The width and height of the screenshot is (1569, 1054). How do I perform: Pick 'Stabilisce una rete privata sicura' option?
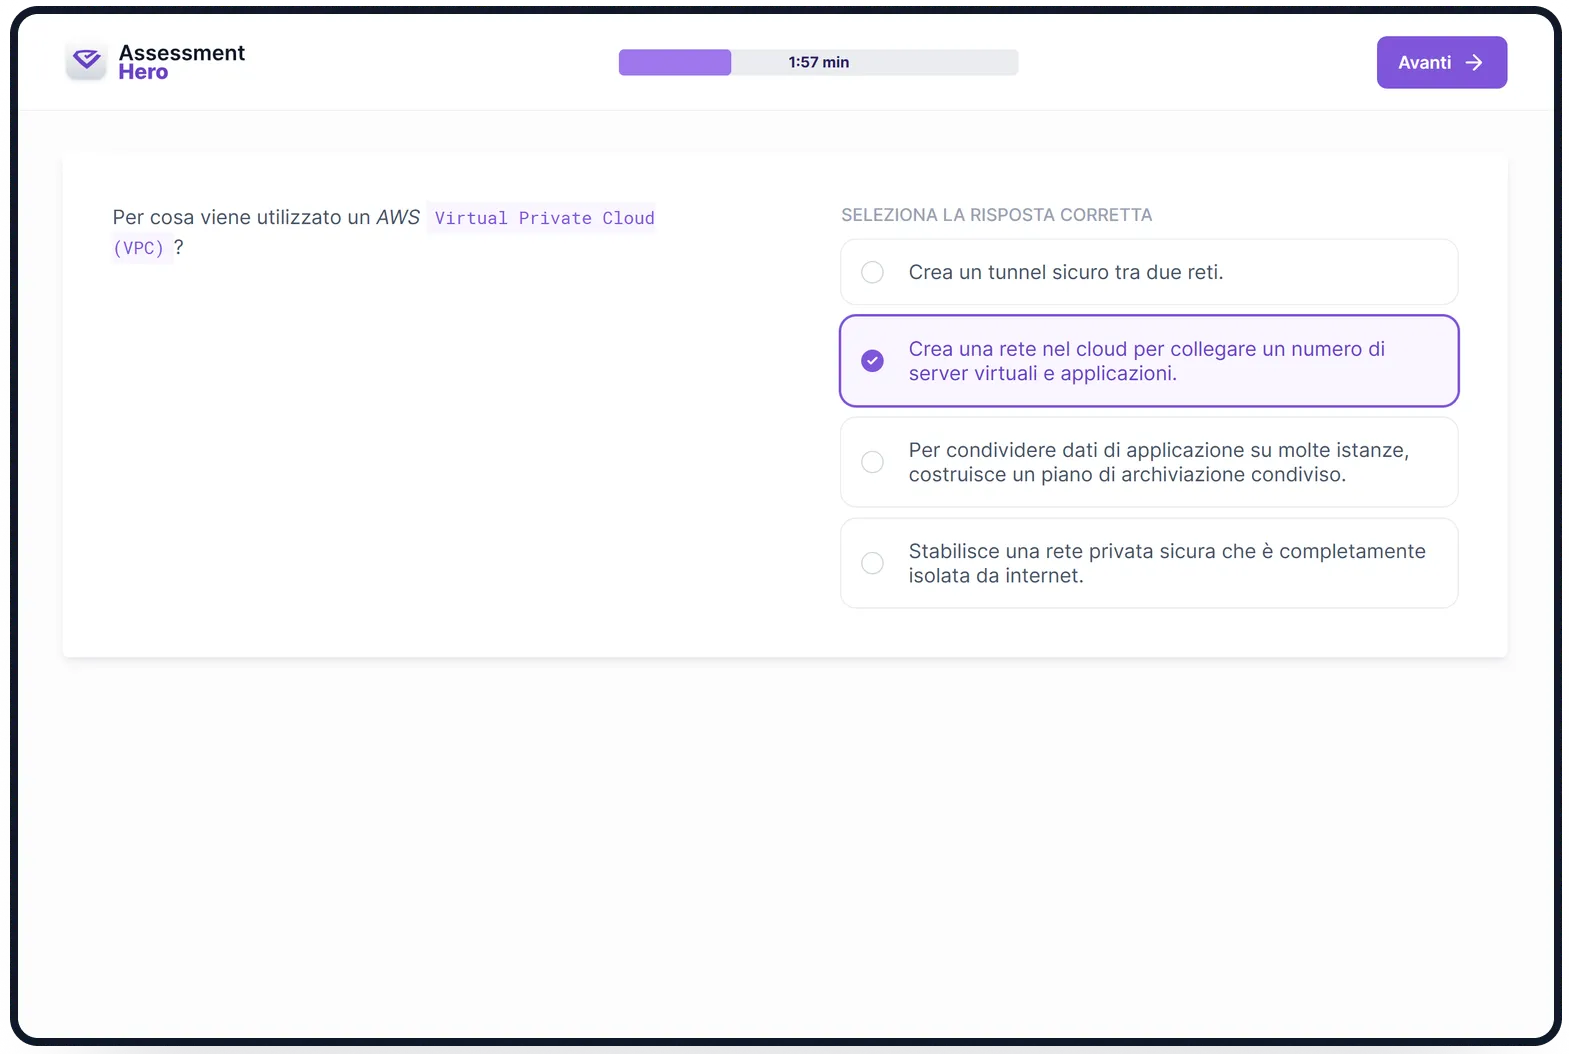click(1149, 563)
